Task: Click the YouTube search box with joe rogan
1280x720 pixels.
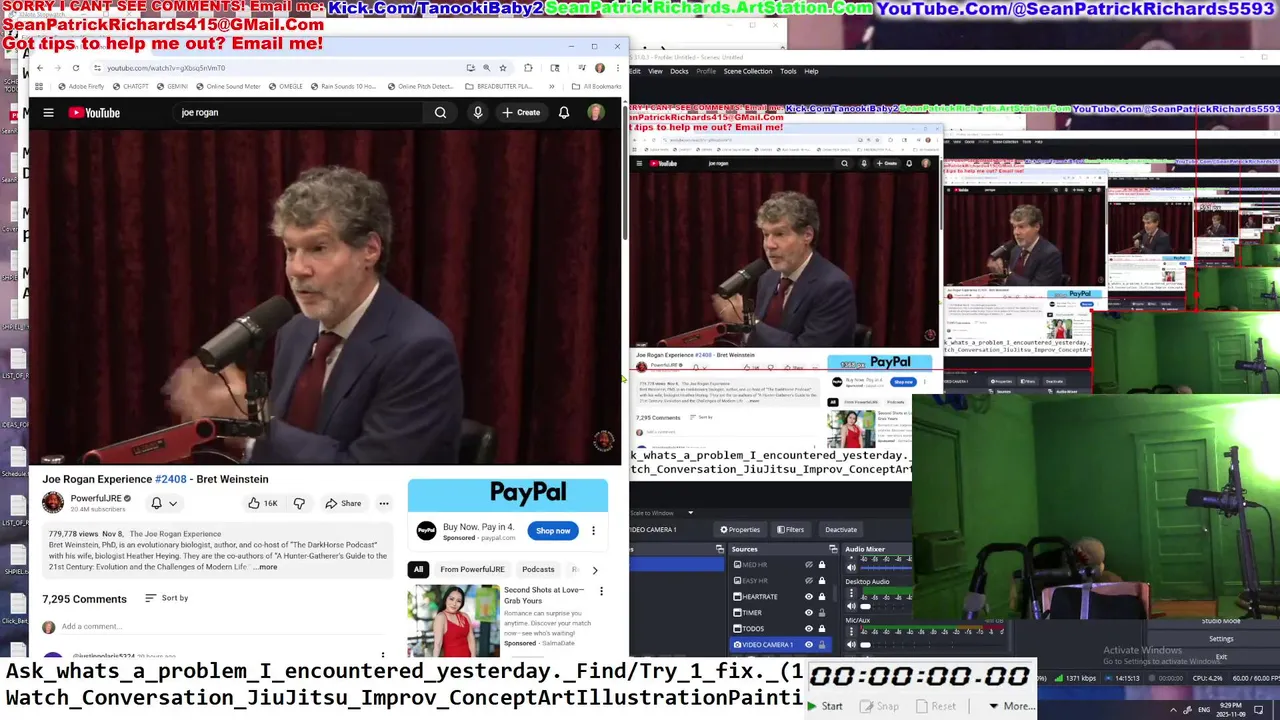Action: click(298, 113)
